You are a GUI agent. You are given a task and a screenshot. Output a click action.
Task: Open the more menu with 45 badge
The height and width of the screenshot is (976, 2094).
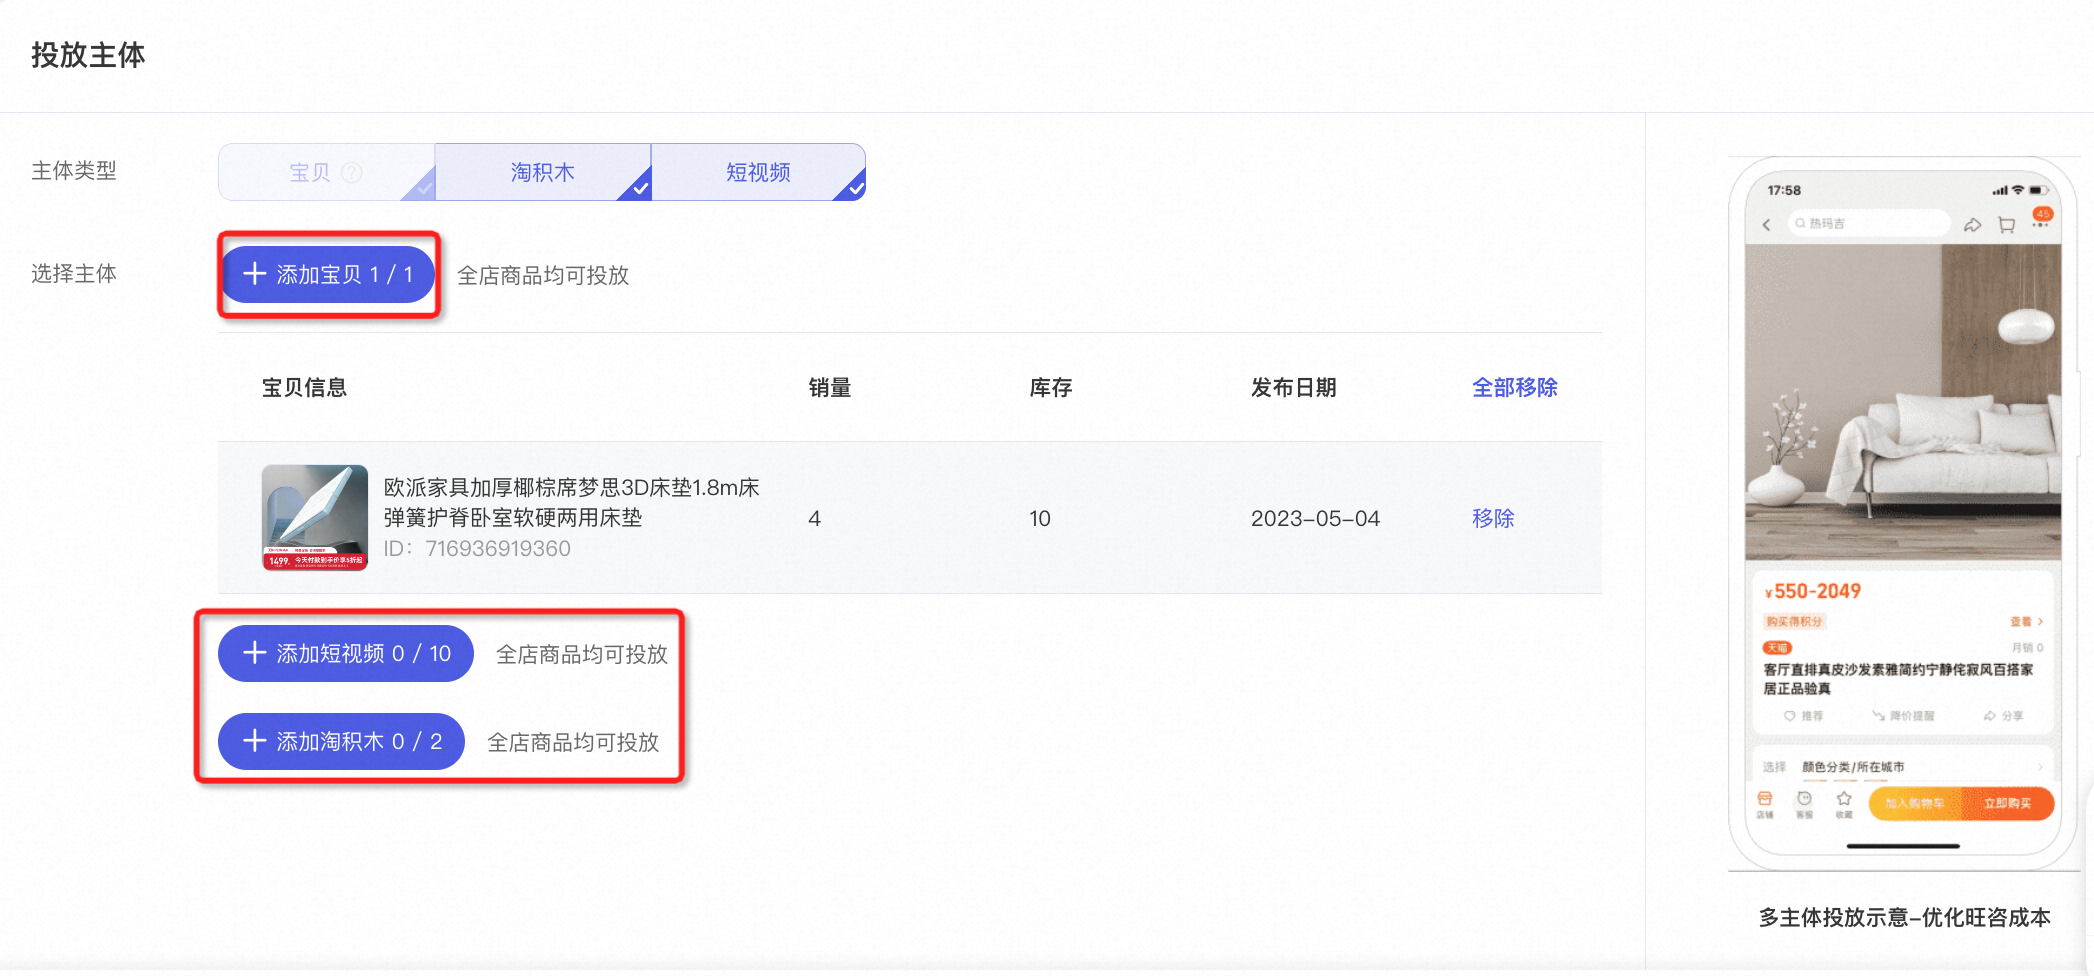[2040, 219]
